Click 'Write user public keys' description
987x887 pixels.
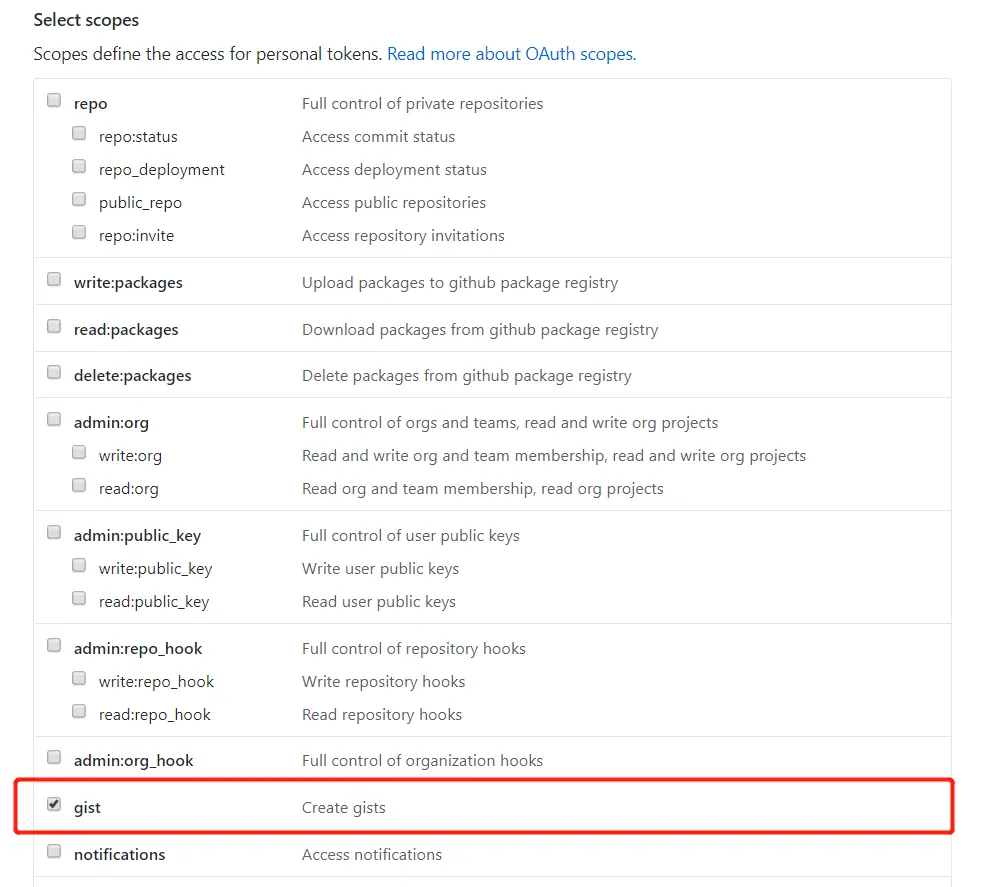coord(380,569)
